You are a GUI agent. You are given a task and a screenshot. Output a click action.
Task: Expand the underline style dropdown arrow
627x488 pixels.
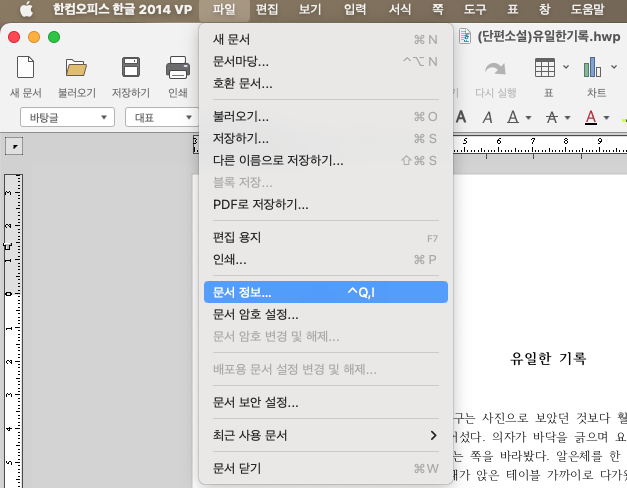[528, 118]
